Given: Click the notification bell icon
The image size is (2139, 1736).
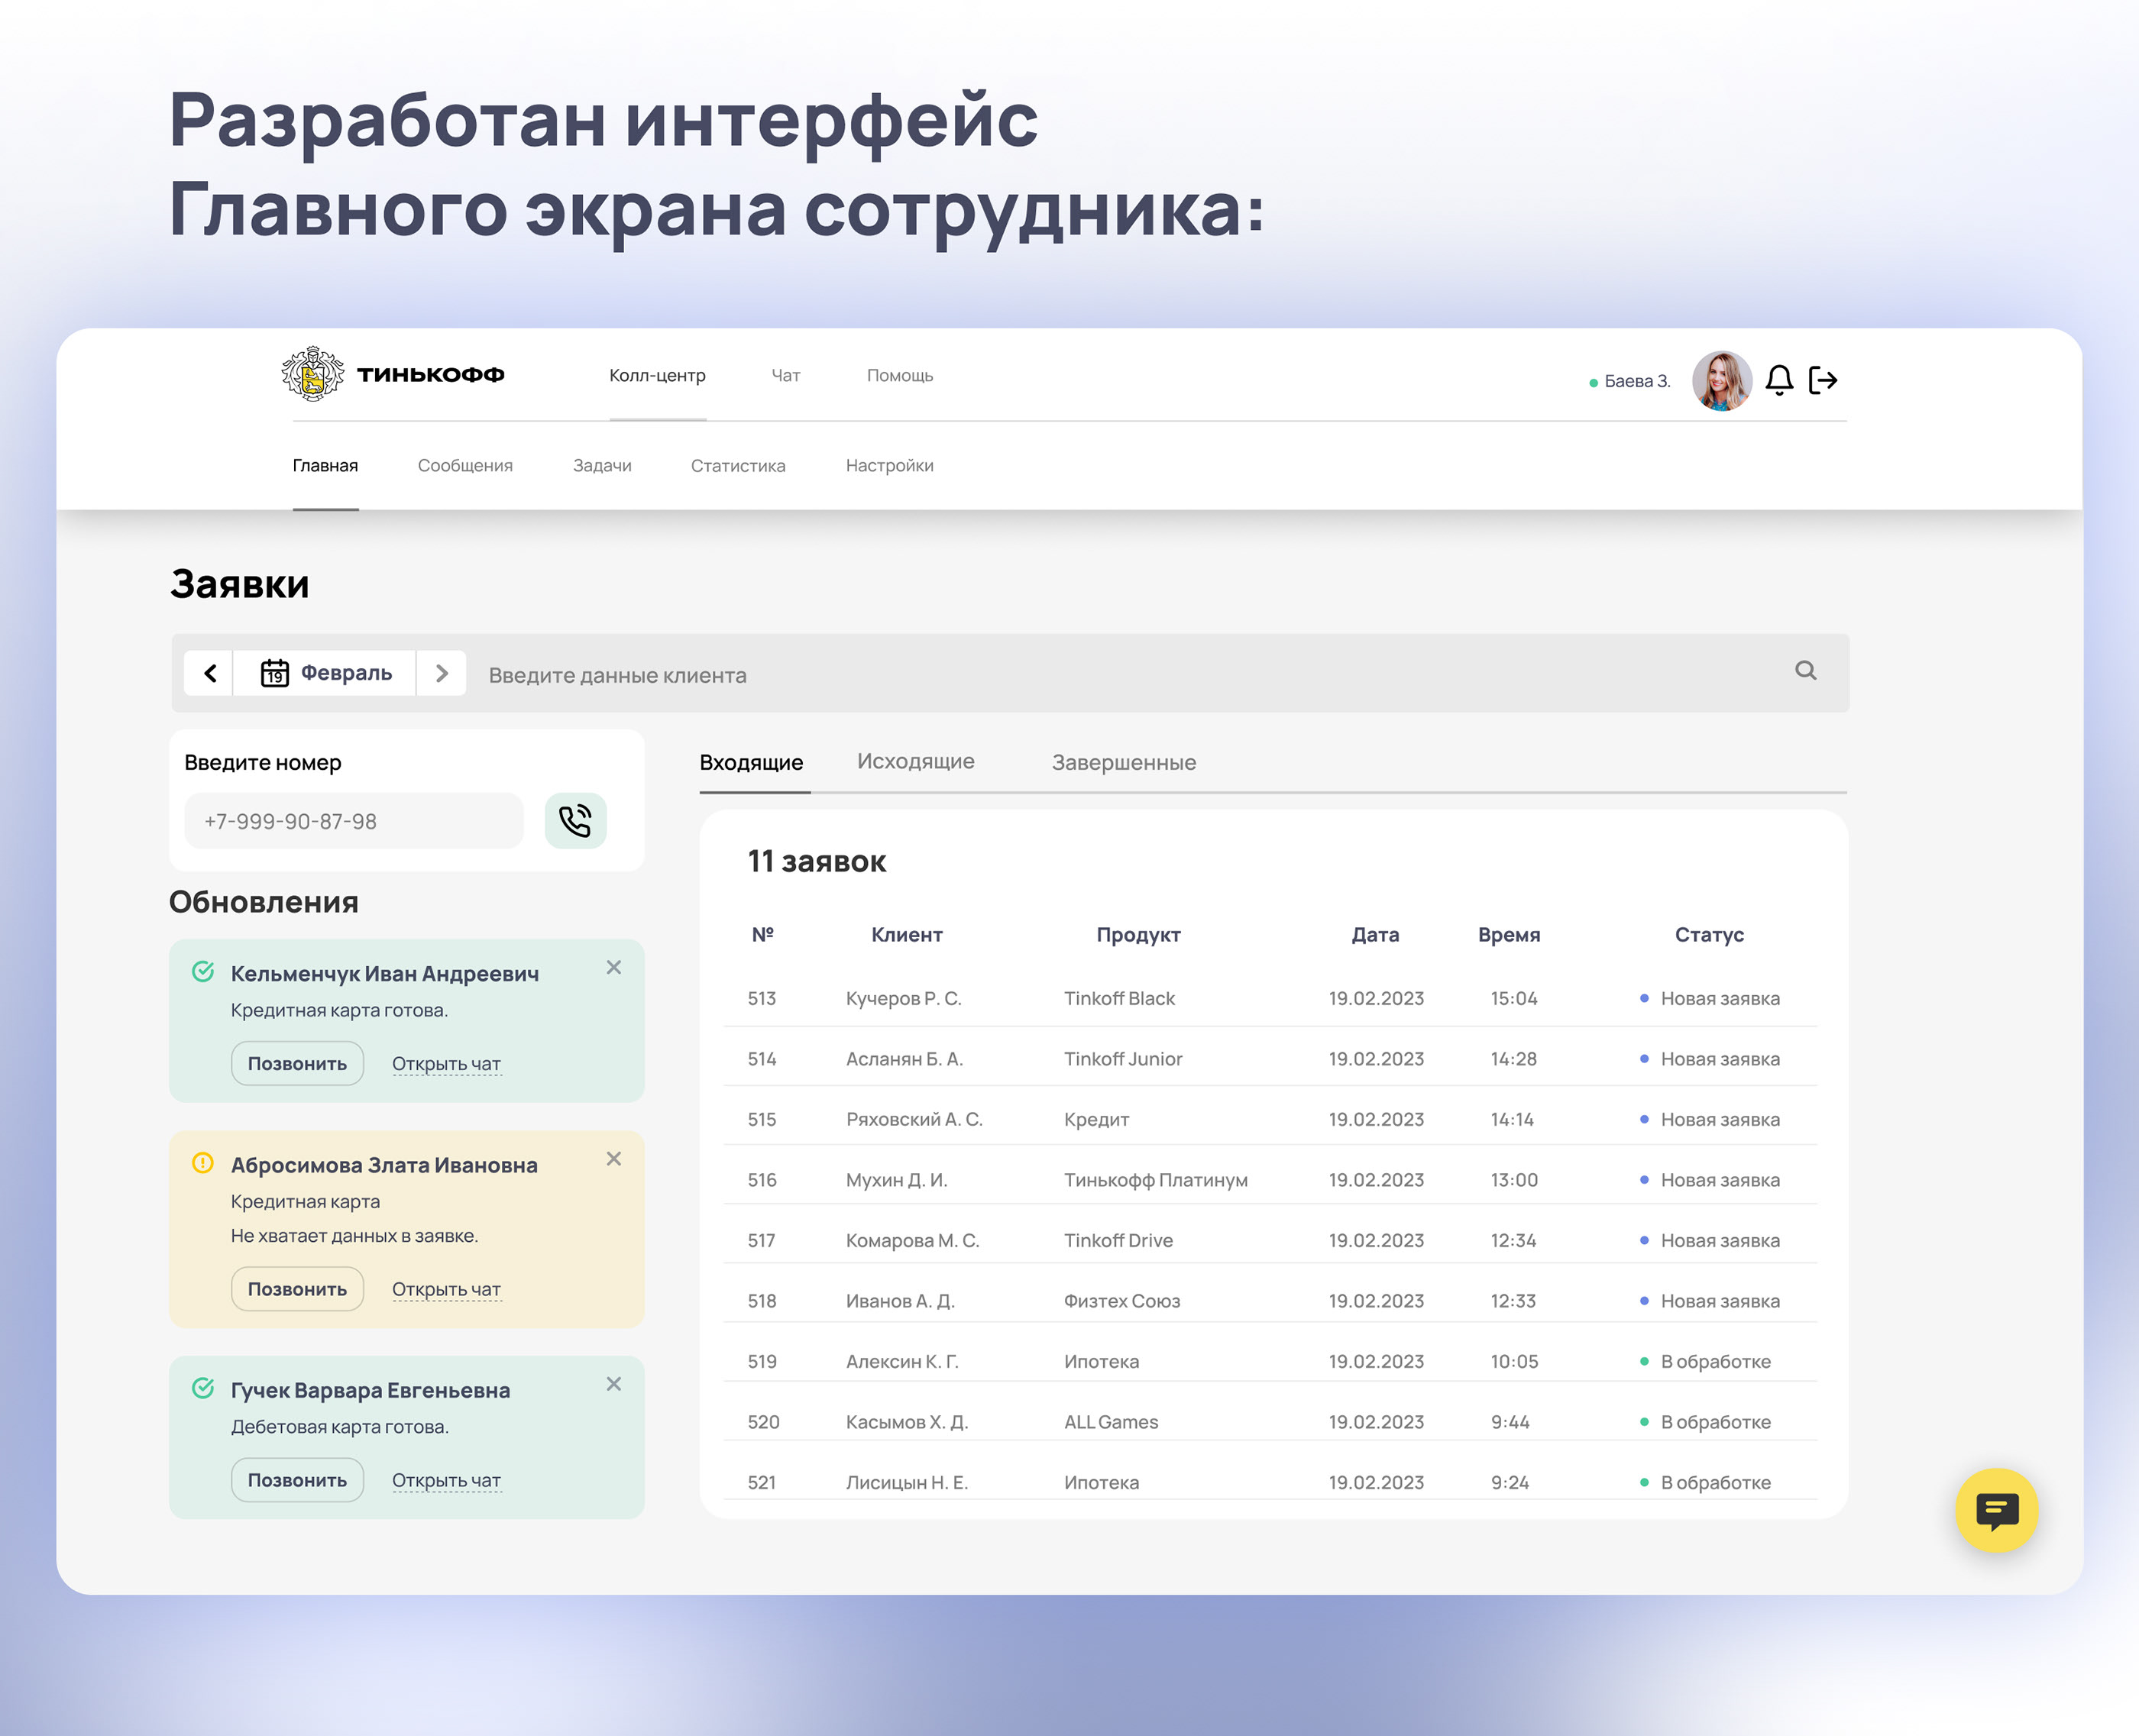Looking at the screenshot, I should [x=1779, y=380].
